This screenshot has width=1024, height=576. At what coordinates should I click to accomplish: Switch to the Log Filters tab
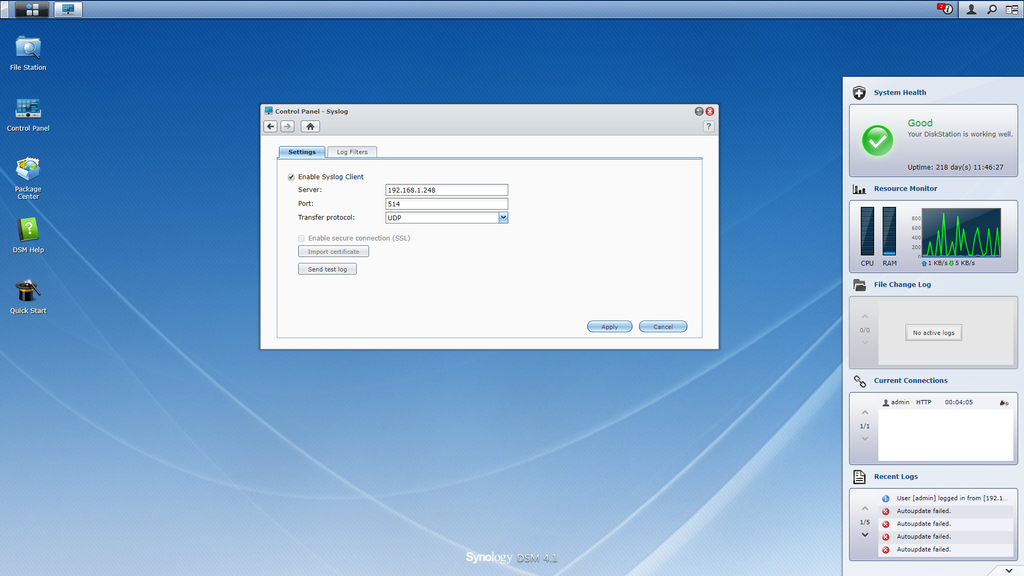pos(351,152)
